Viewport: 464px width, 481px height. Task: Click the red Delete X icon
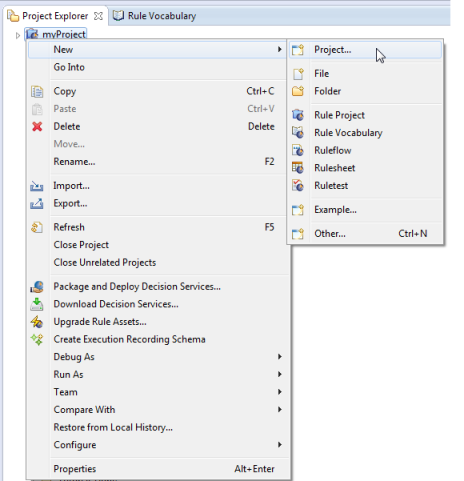(x=37, y=126)
